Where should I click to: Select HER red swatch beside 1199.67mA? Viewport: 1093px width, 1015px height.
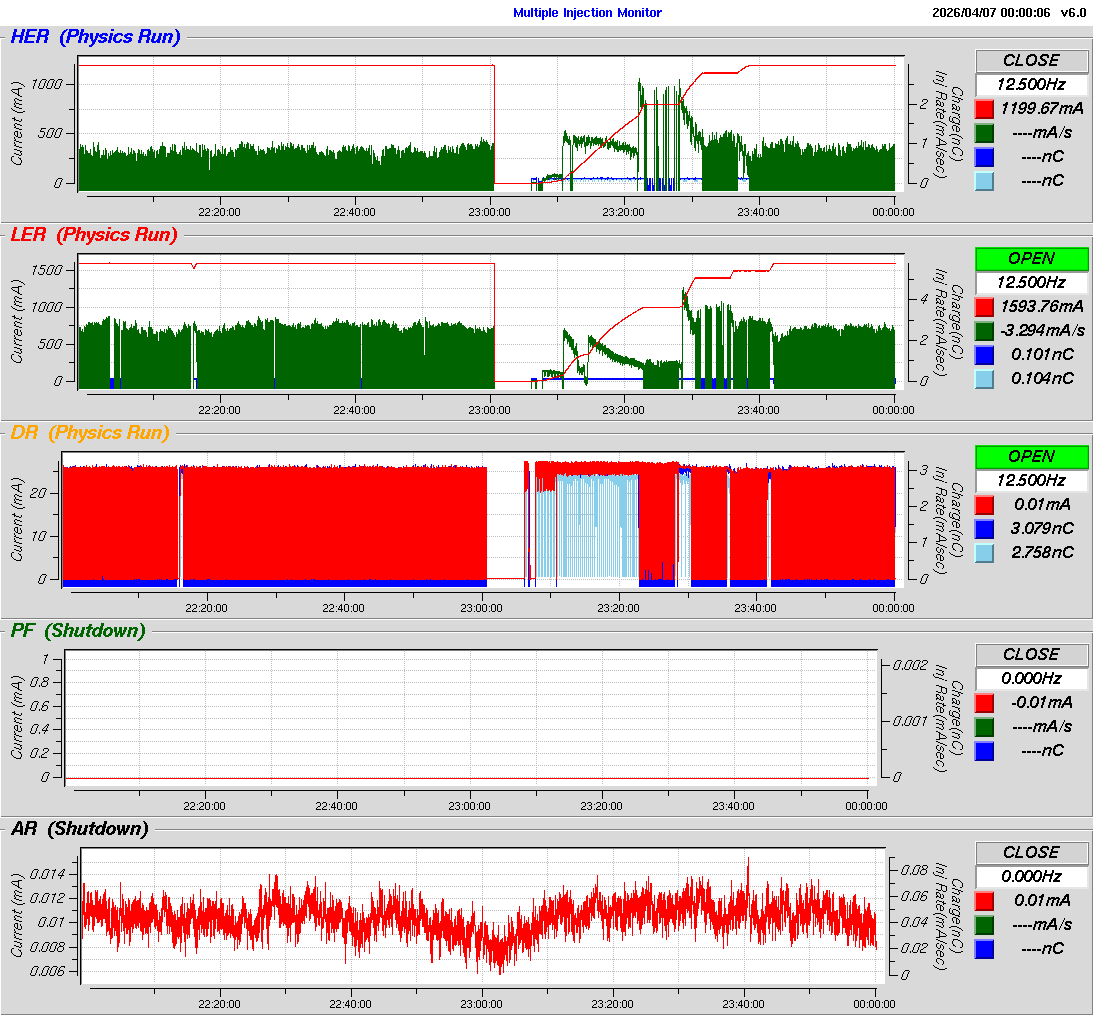tap(984, 109)
